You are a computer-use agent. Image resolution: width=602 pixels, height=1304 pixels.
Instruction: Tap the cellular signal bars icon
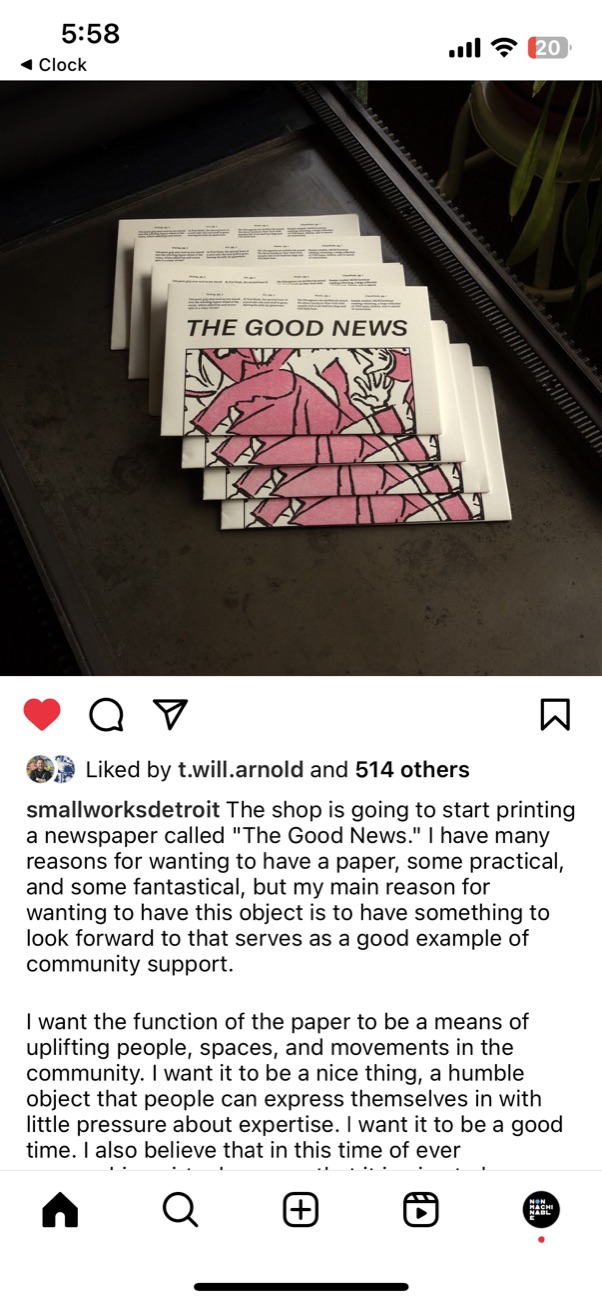click(465, 47)
